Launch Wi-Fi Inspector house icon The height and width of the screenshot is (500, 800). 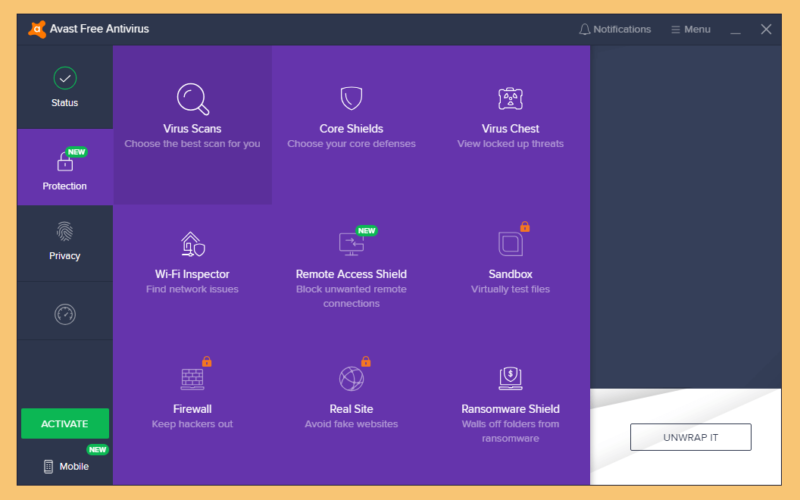click(193, 244)
